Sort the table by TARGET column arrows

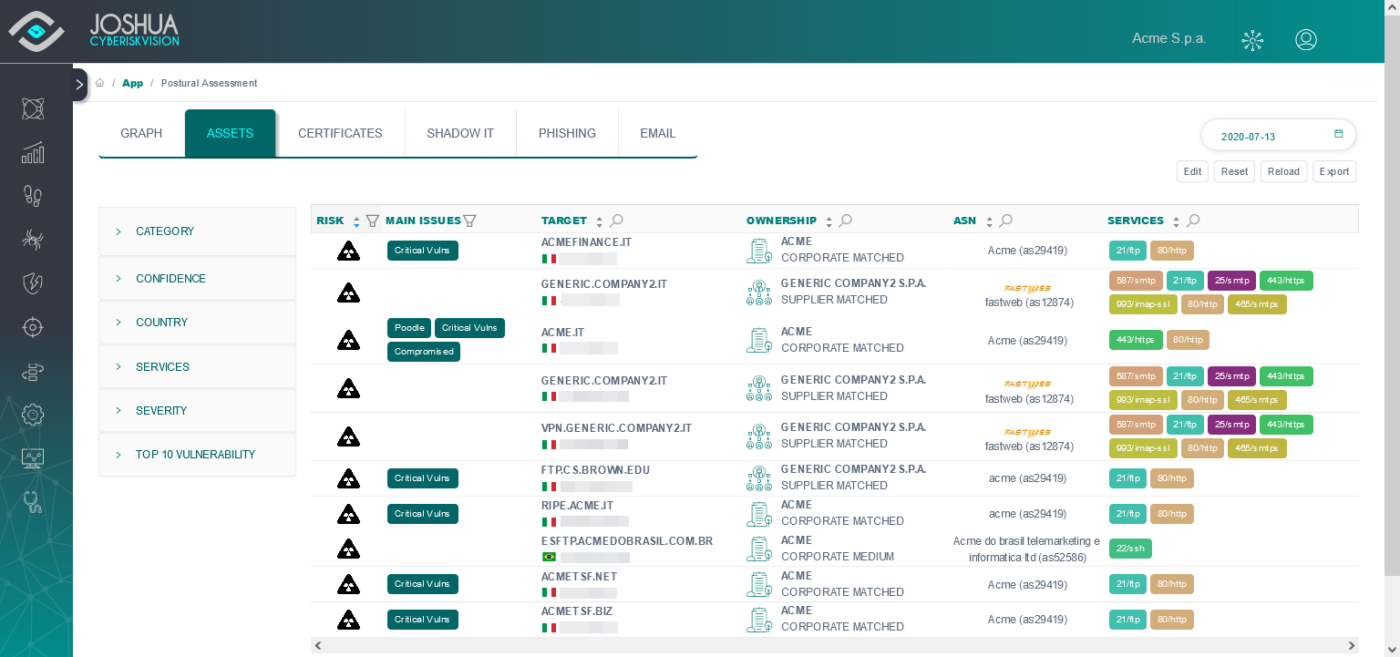(599, 221)
